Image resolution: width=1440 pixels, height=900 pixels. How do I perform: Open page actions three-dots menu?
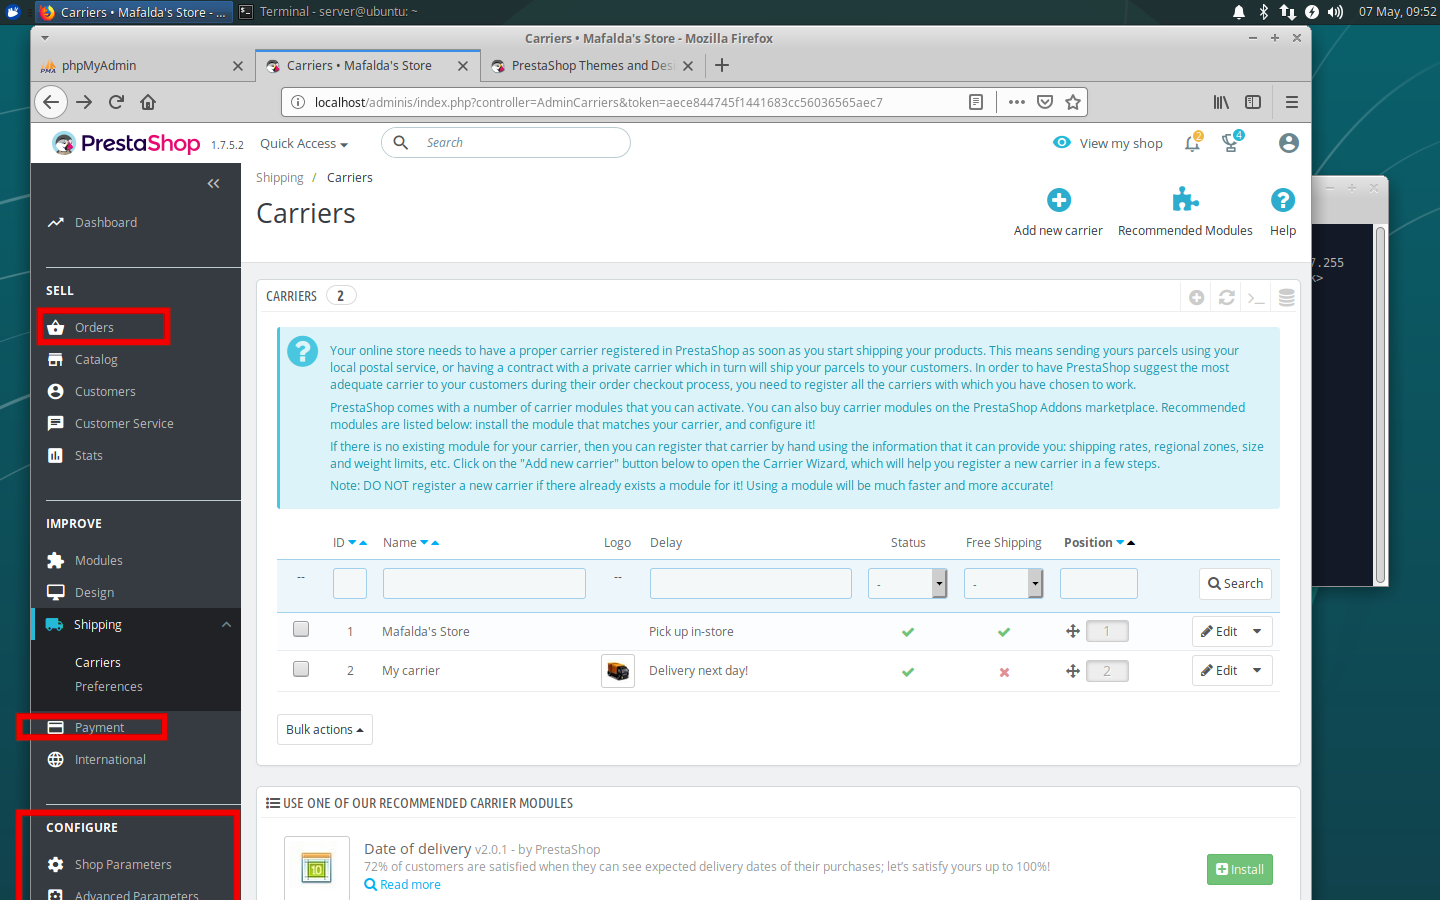1017,102
